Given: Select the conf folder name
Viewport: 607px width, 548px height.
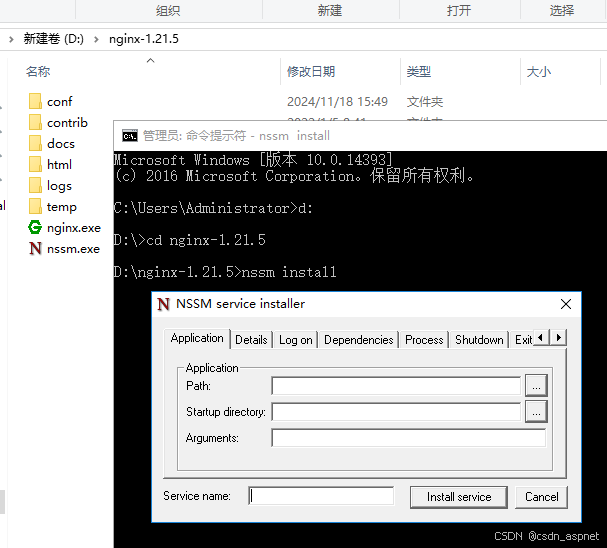Looking at the screenshot, I should [x=60, y=101].
